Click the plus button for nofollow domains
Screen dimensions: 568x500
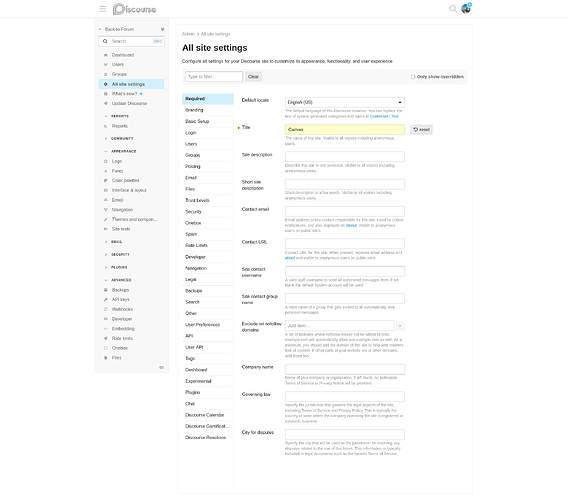pyautogui.click(x=400, y=326)
